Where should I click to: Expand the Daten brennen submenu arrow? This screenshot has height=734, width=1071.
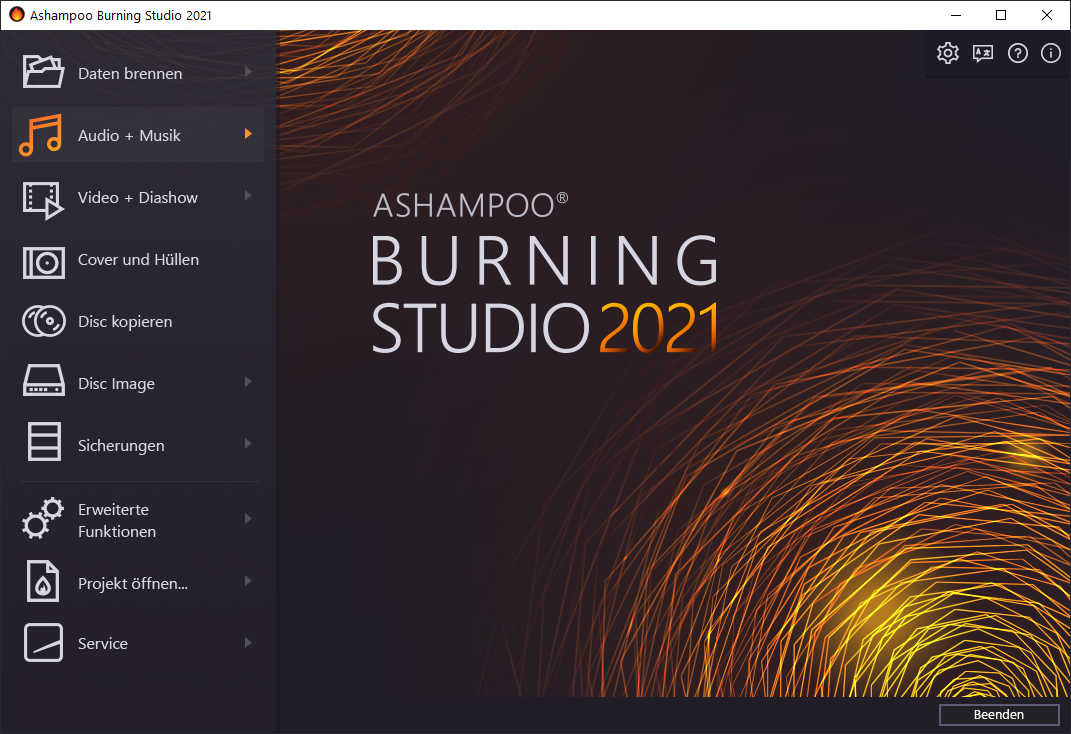tap(249, 72)
